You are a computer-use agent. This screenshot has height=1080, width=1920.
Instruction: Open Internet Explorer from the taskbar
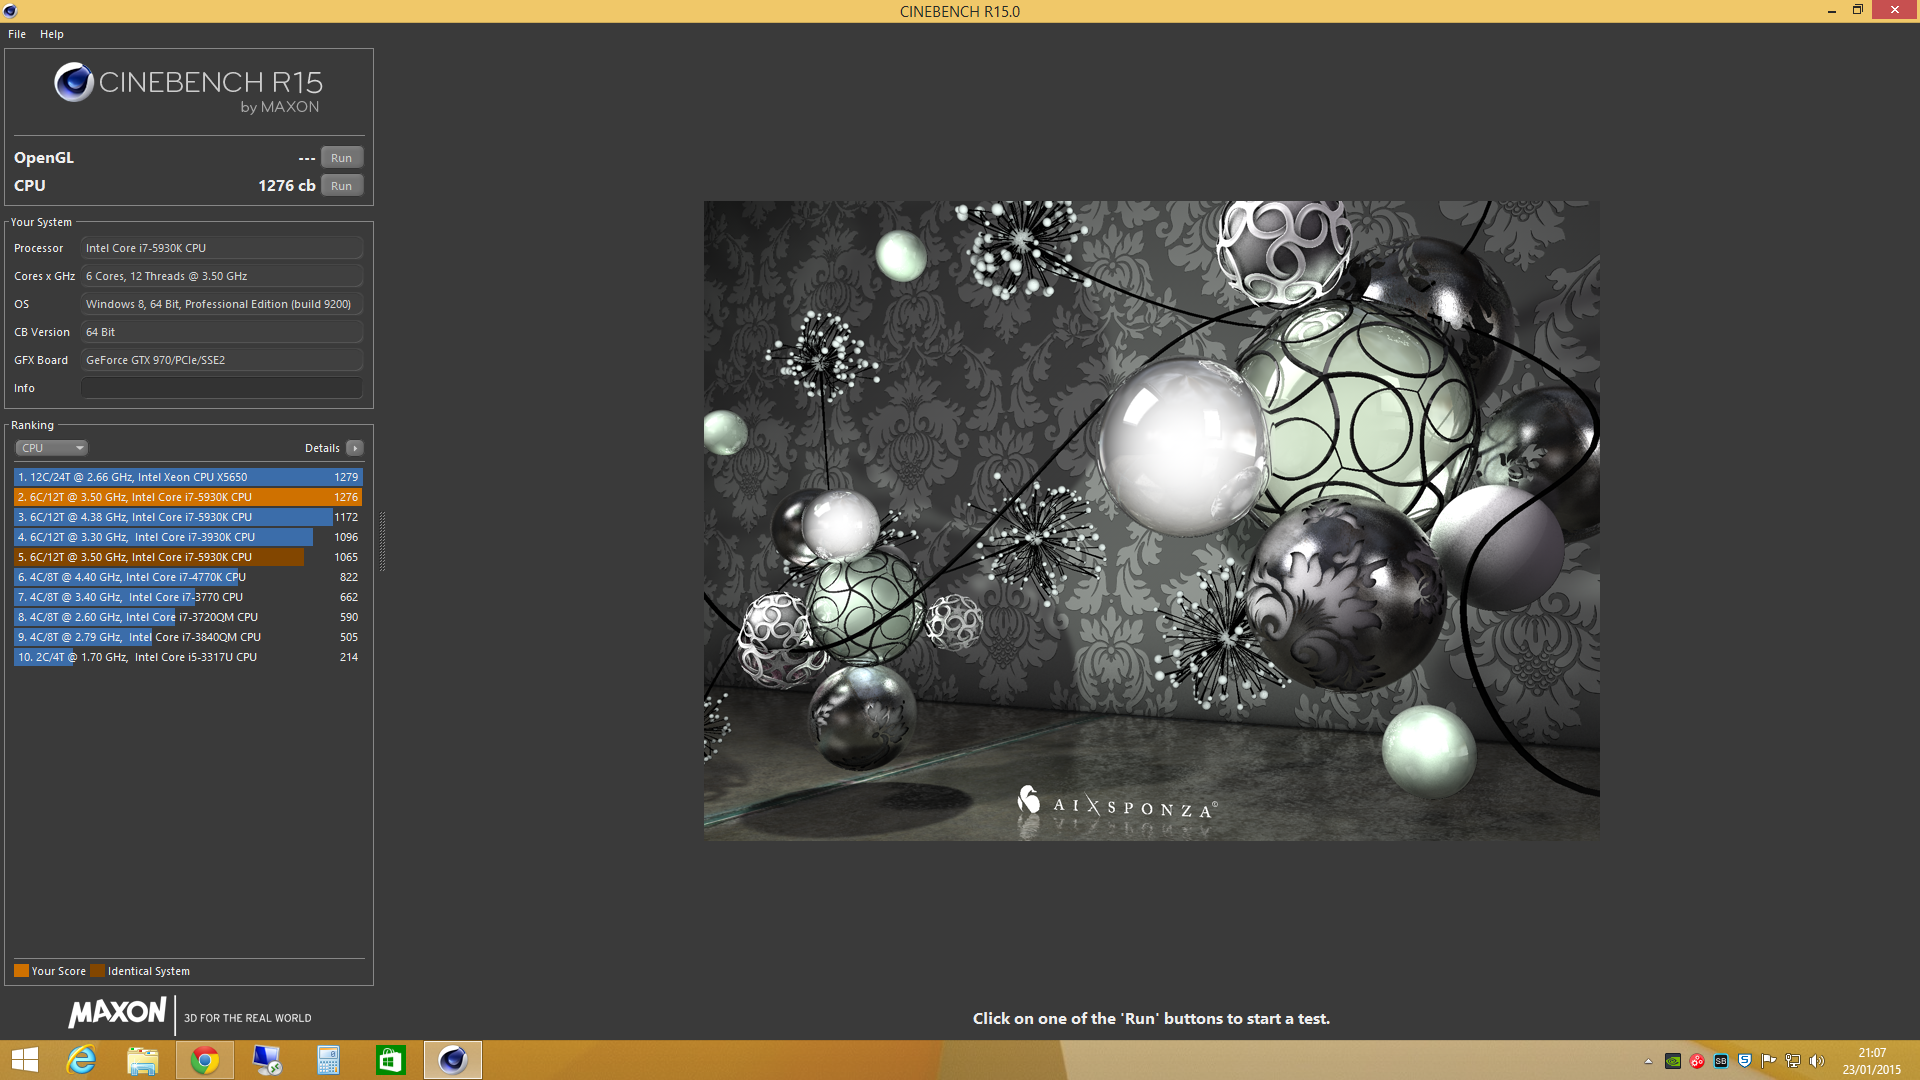point(81,1060)
